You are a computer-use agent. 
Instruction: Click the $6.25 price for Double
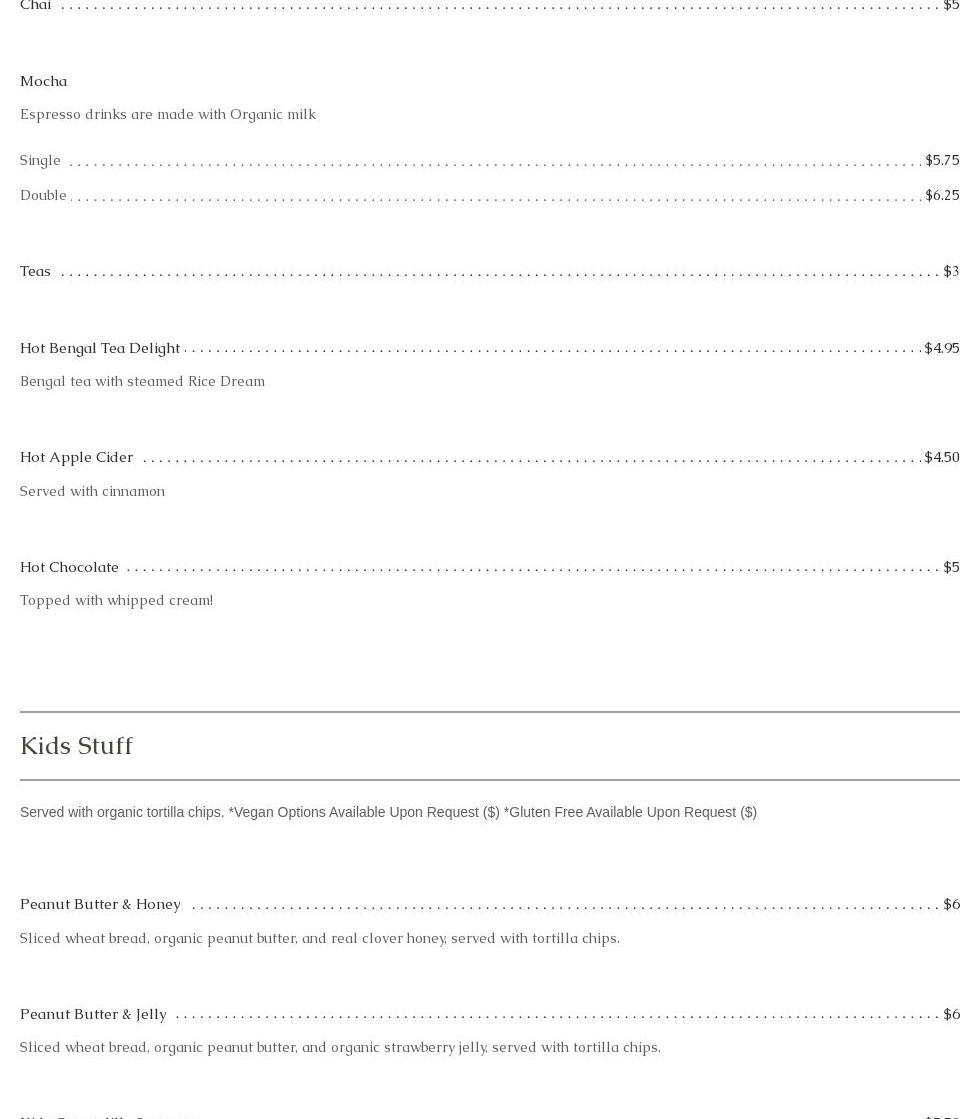[941, 195]
